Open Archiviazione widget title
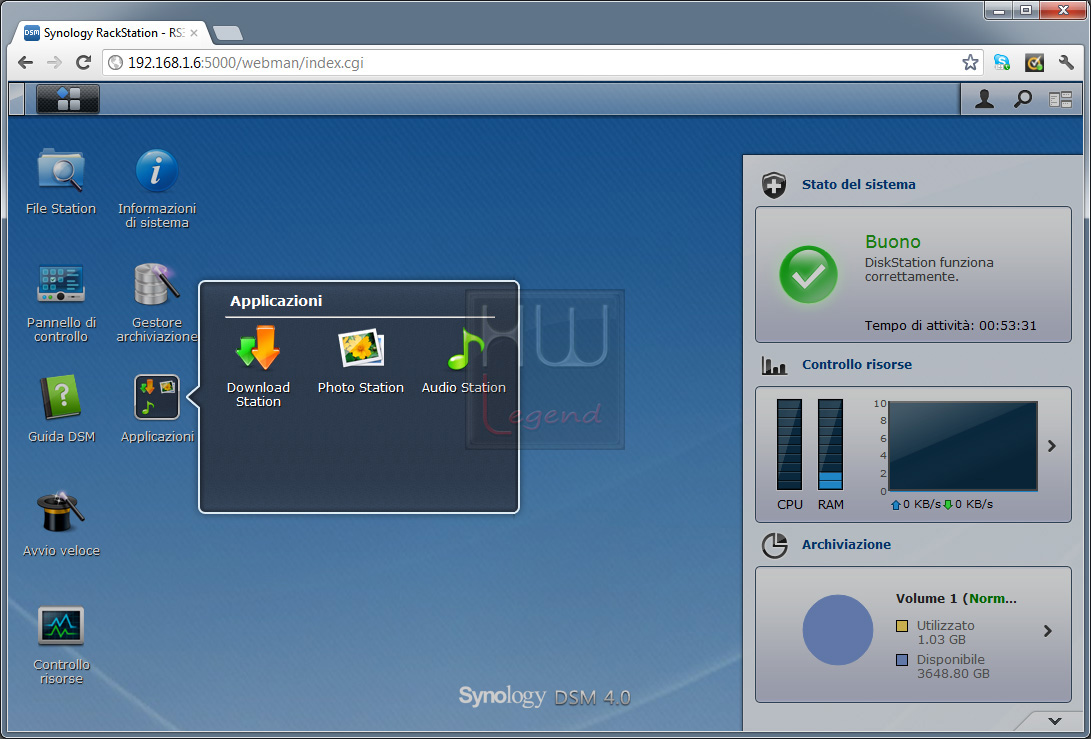The width and height of the screenshot is (1091, 739). [846, 545]
